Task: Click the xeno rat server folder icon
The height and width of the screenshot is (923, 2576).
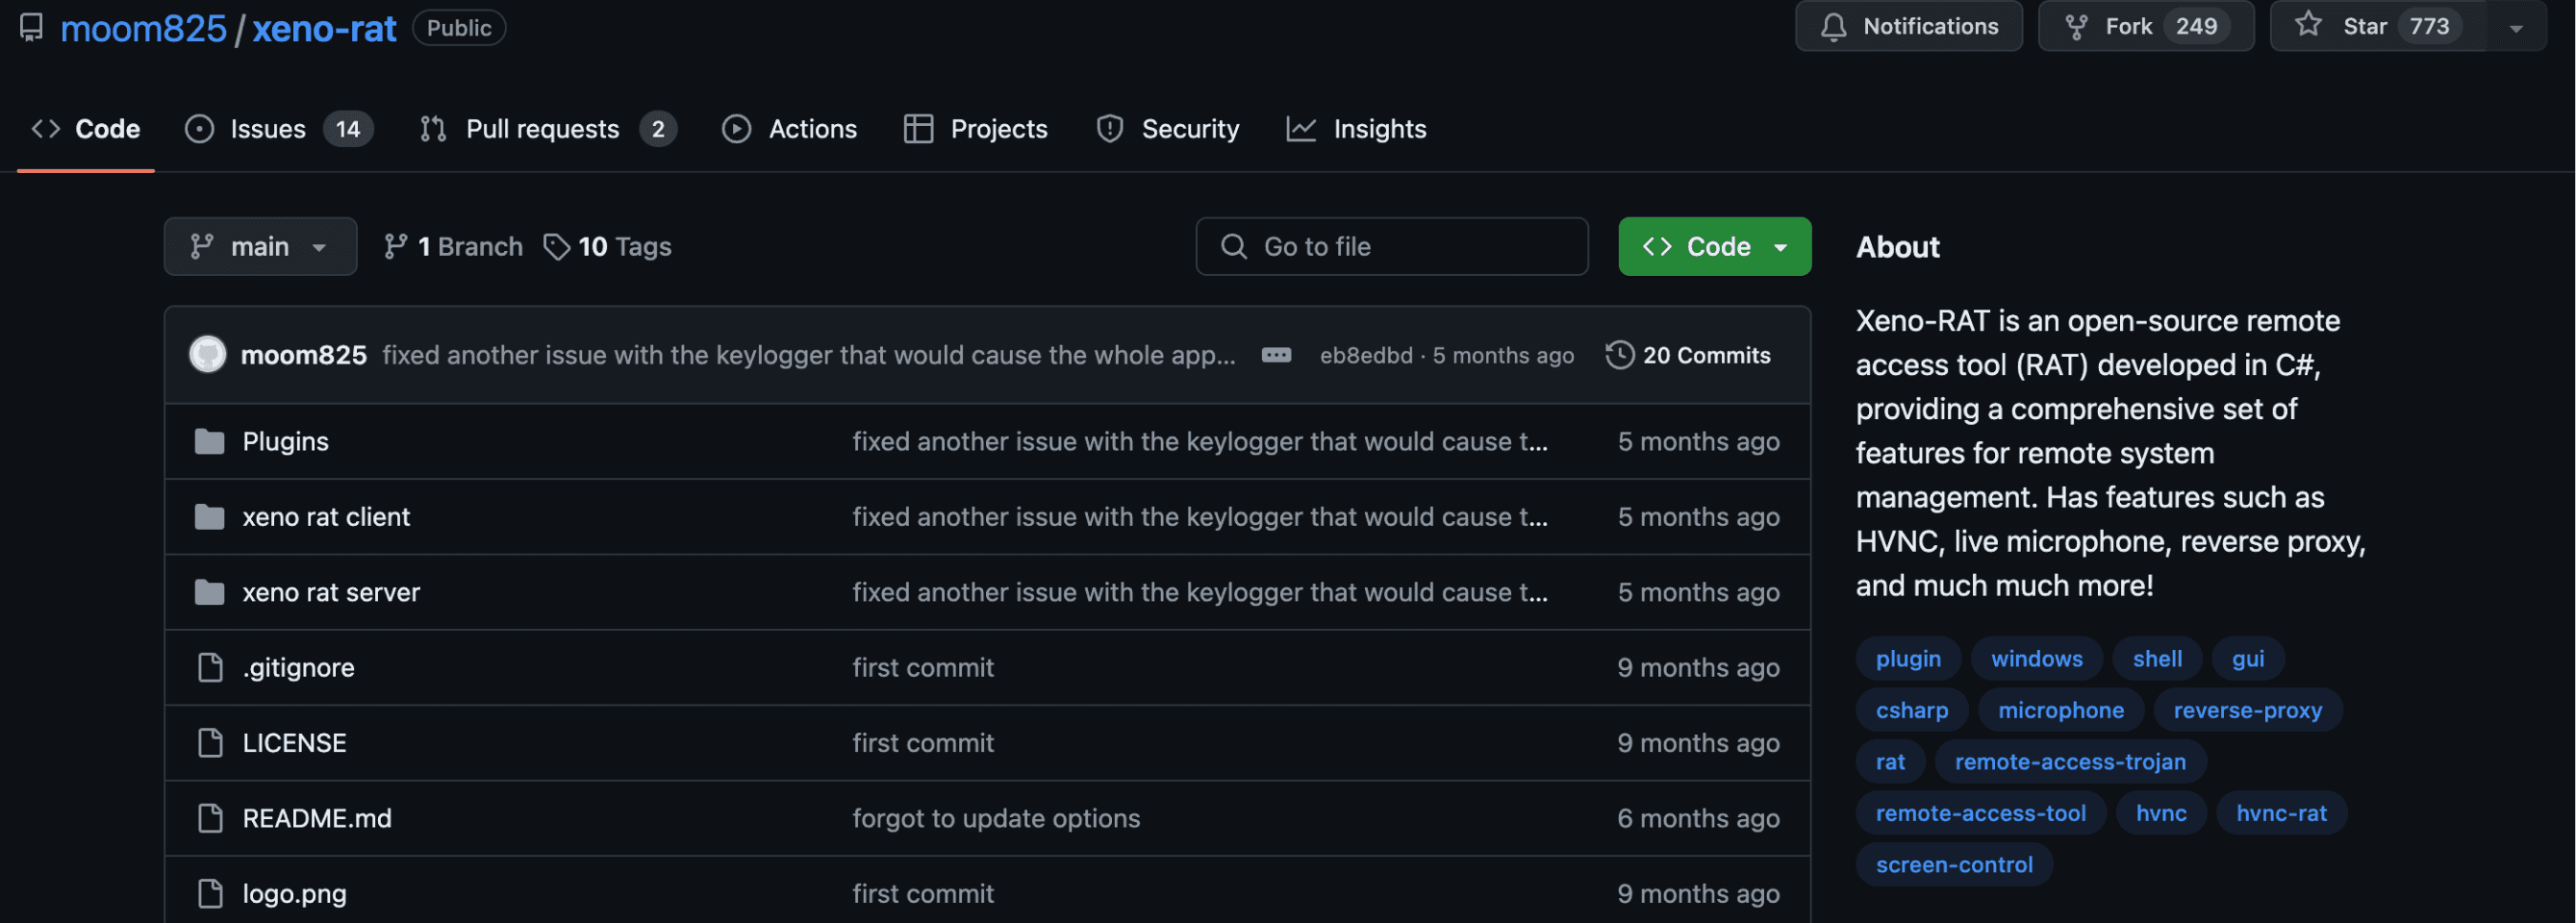Action: (209, 592)
